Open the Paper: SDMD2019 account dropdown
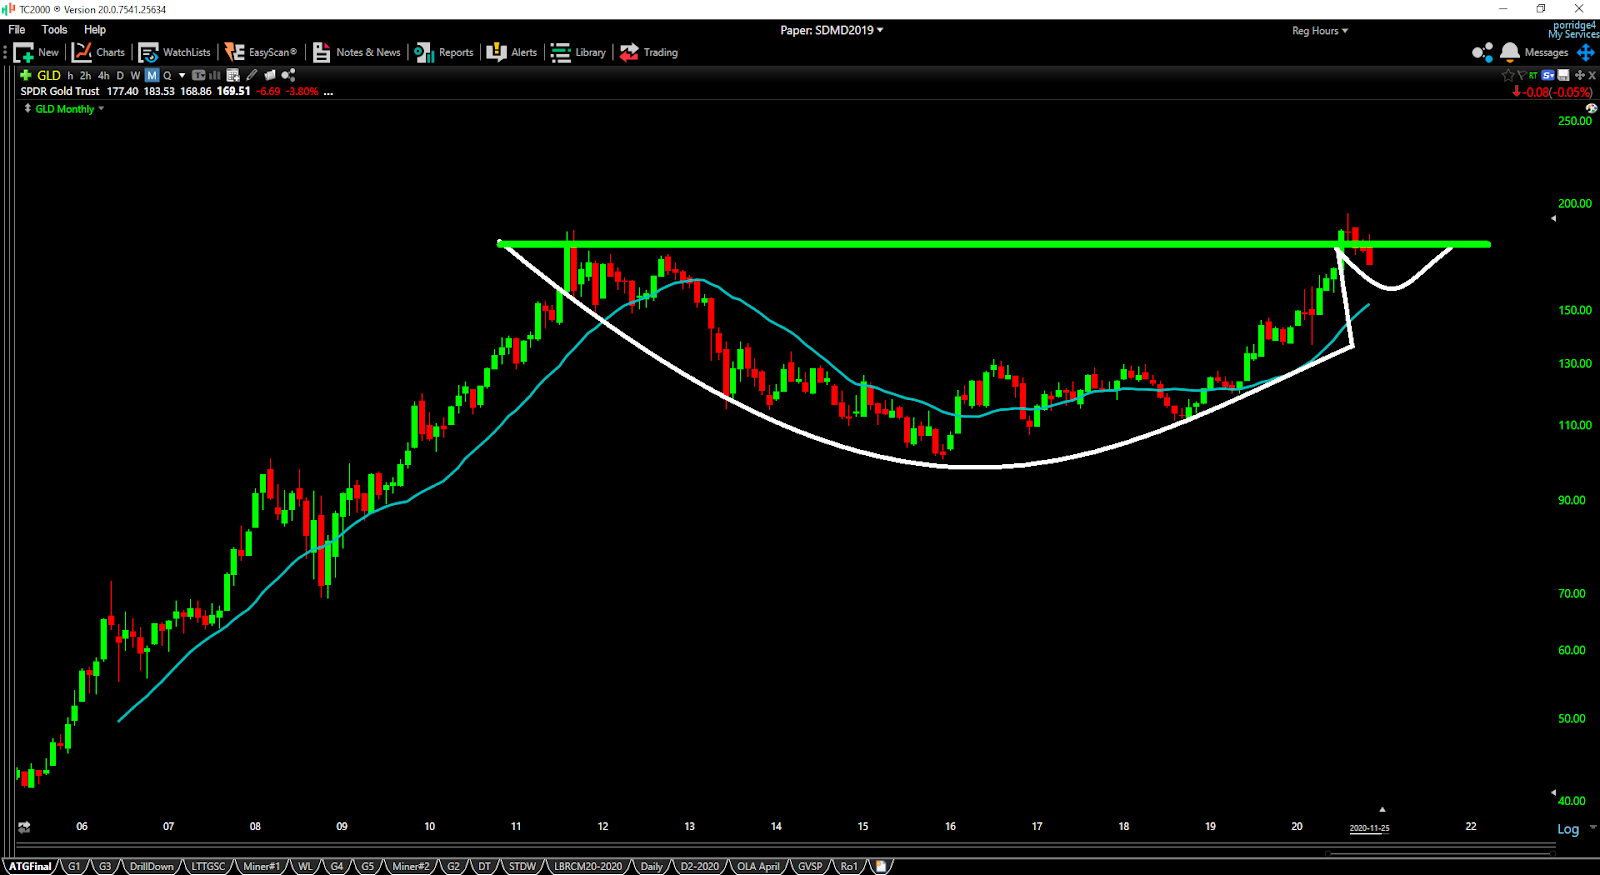The image size is (1600, 875). click(831, 30)
